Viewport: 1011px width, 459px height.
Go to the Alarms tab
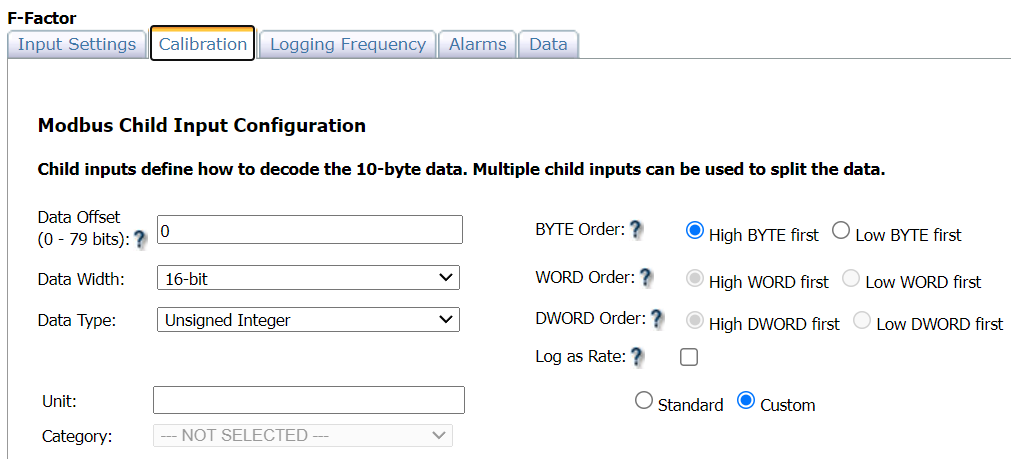tap(477, 44)
